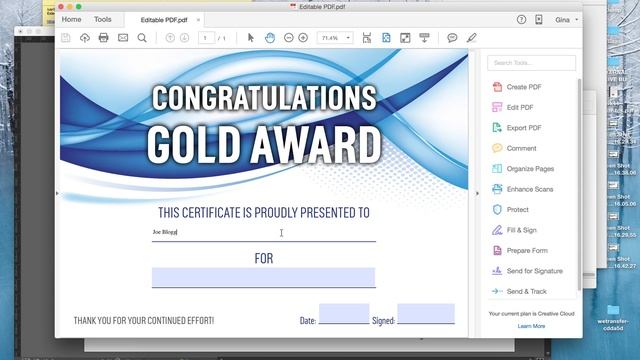Image resolution: width=640 pixels, height=360 pixels.
Task: Follow the Learn More link
Action: pyautogui.click(x=531, y=326)
